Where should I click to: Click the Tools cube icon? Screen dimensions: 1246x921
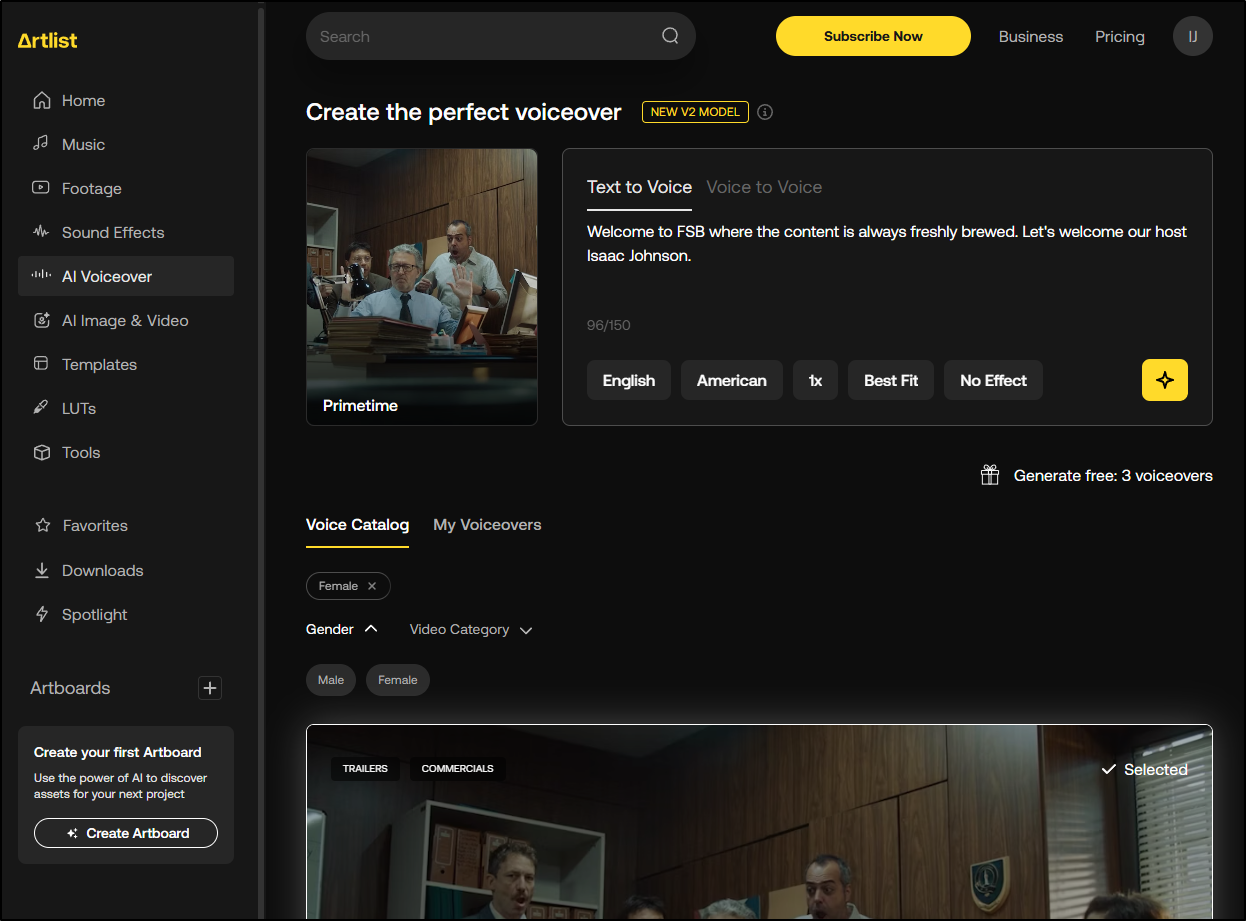41,452
